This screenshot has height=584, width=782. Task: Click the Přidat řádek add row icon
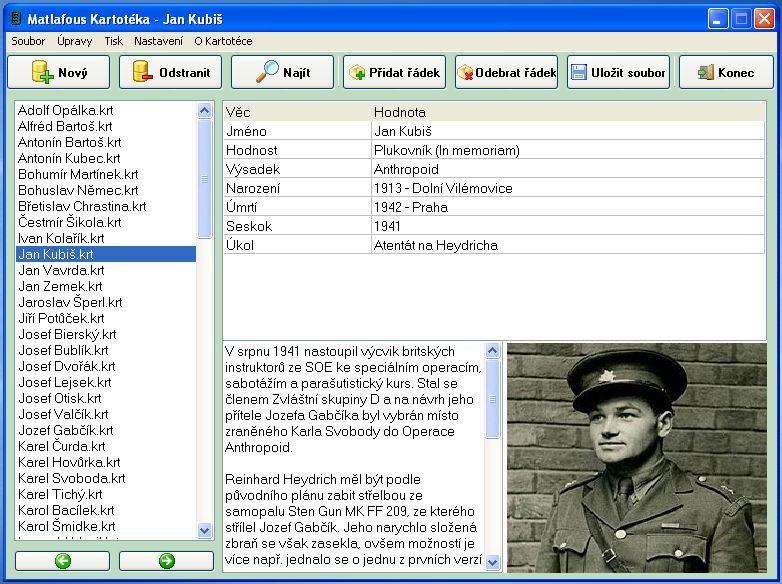[x=357, y=73]
